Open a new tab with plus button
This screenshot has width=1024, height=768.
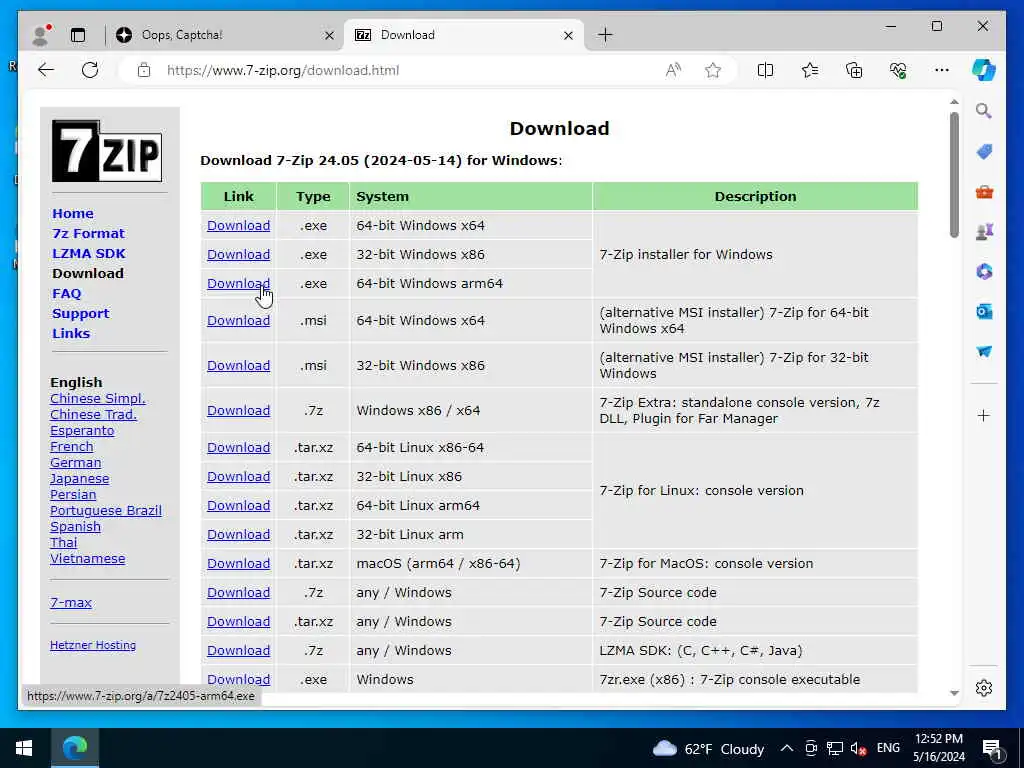605,35
